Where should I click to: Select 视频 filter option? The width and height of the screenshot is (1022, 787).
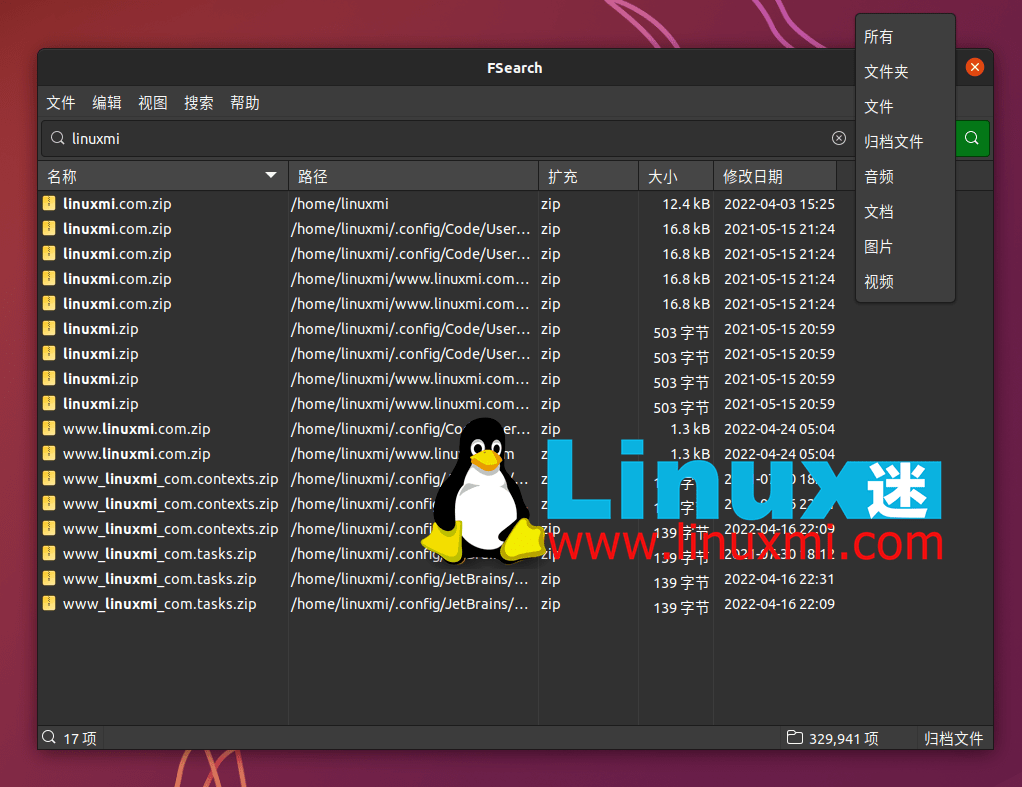pyautogui.click(x=905, y=282)
